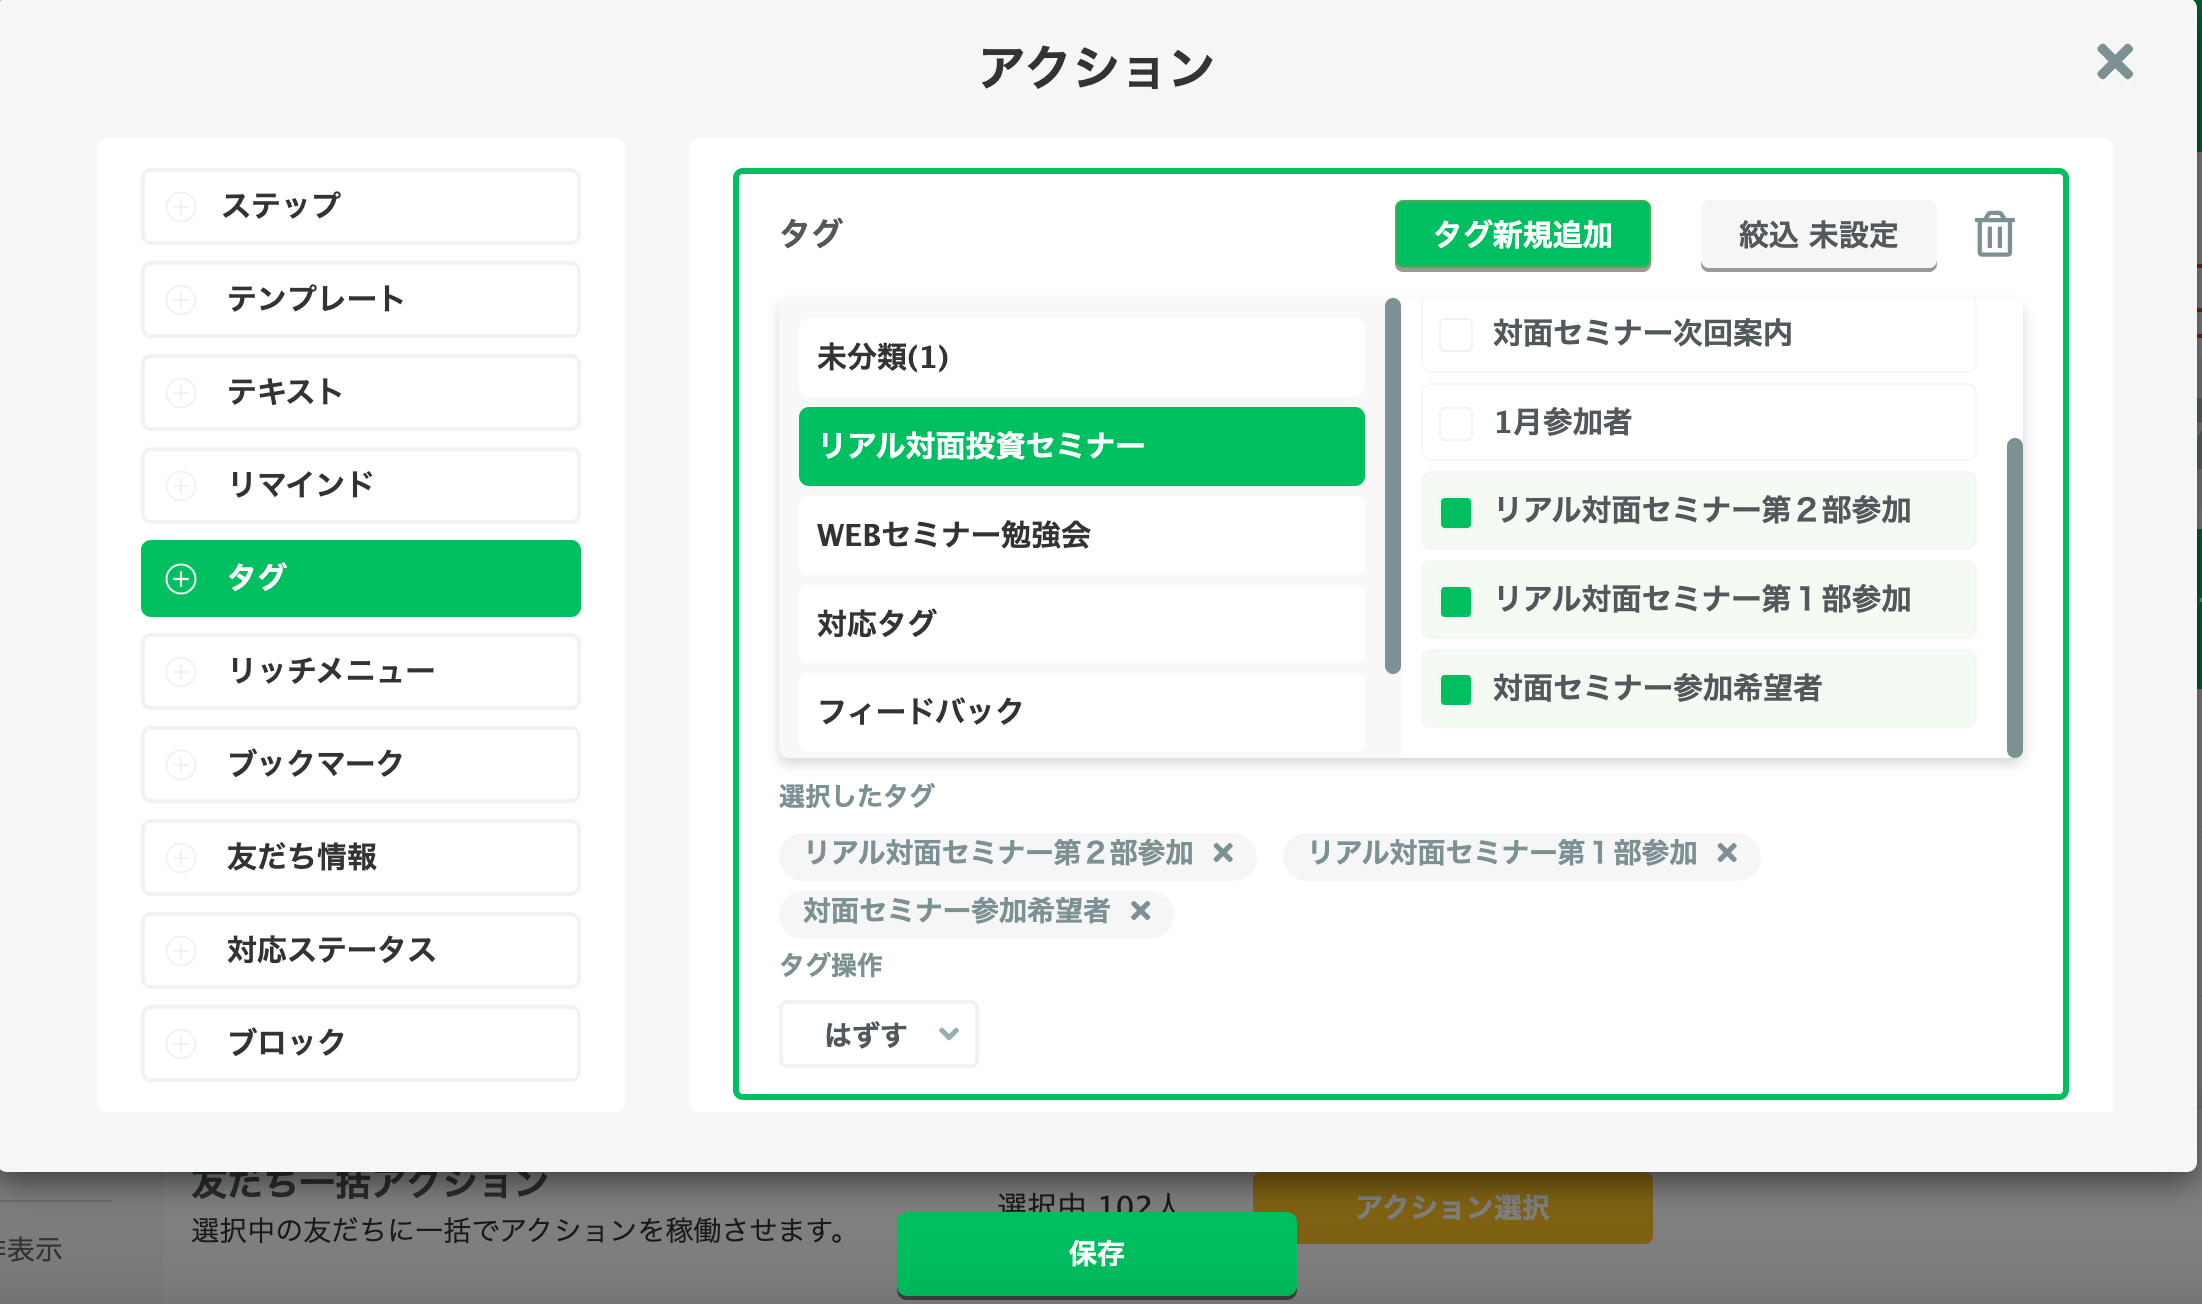Check the 1月参加者 checkbox
Image resolution: width=2202 pixels, height=1304 pixels.
coord(1455,423)
